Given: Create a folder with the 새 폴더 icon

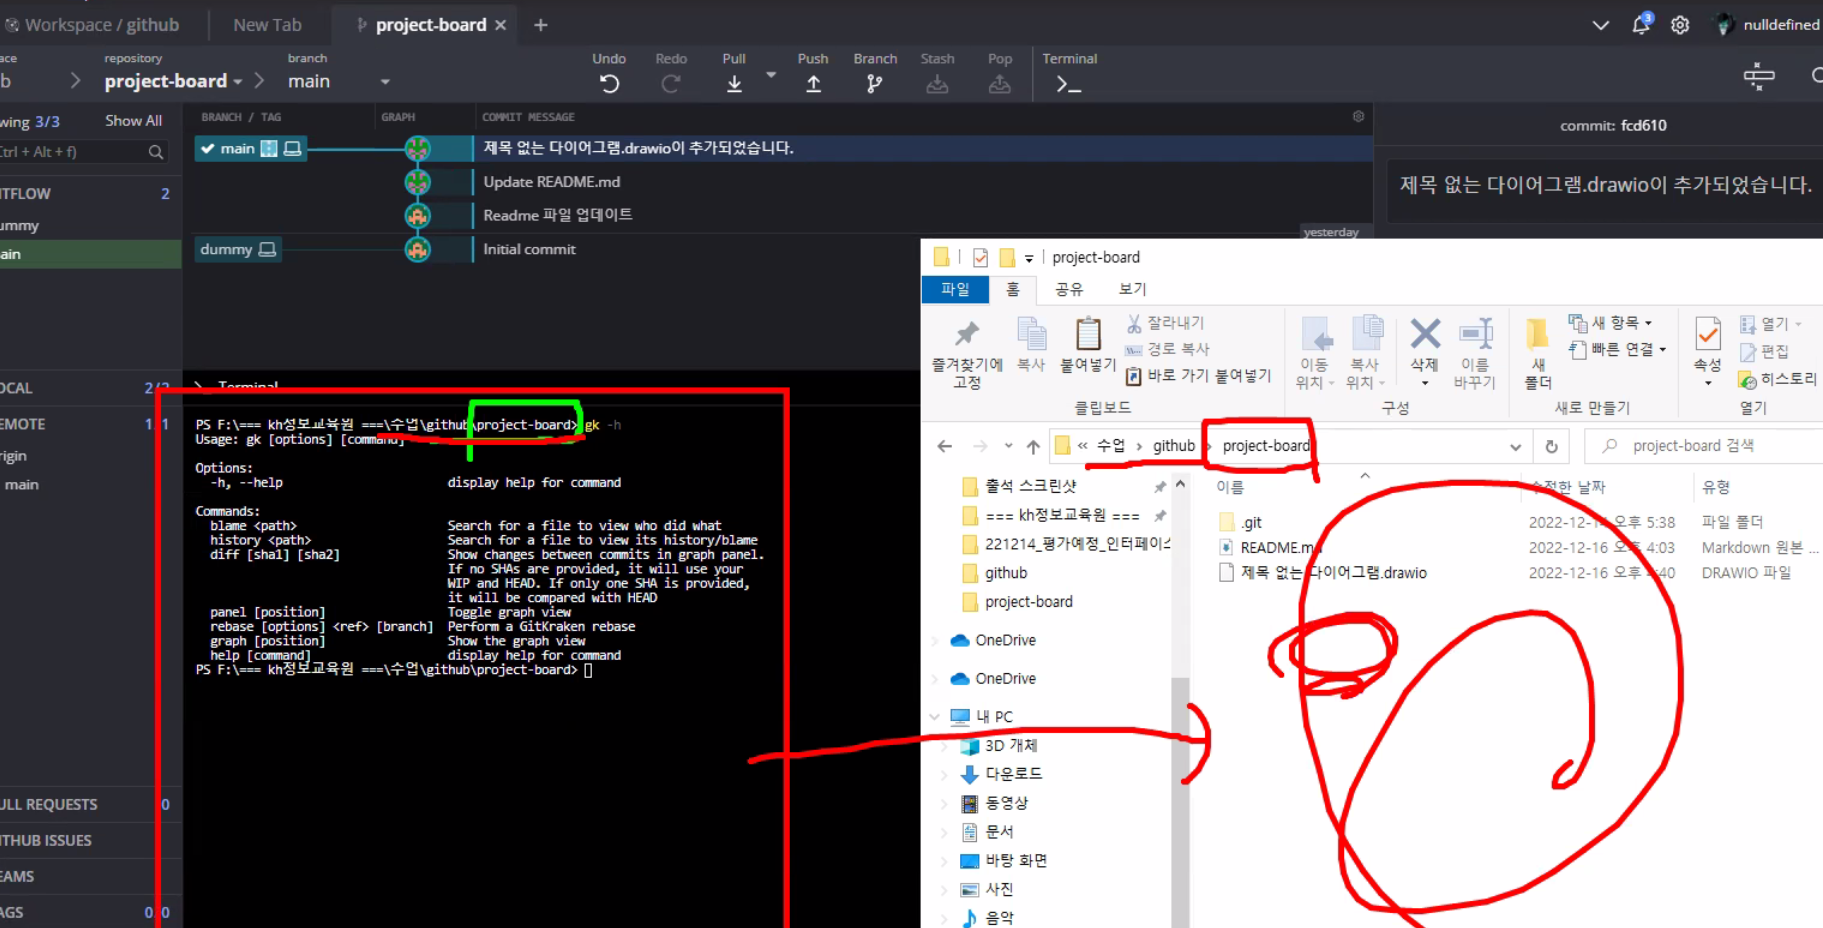Looking at the screenshot, I should coord(1538,354).
